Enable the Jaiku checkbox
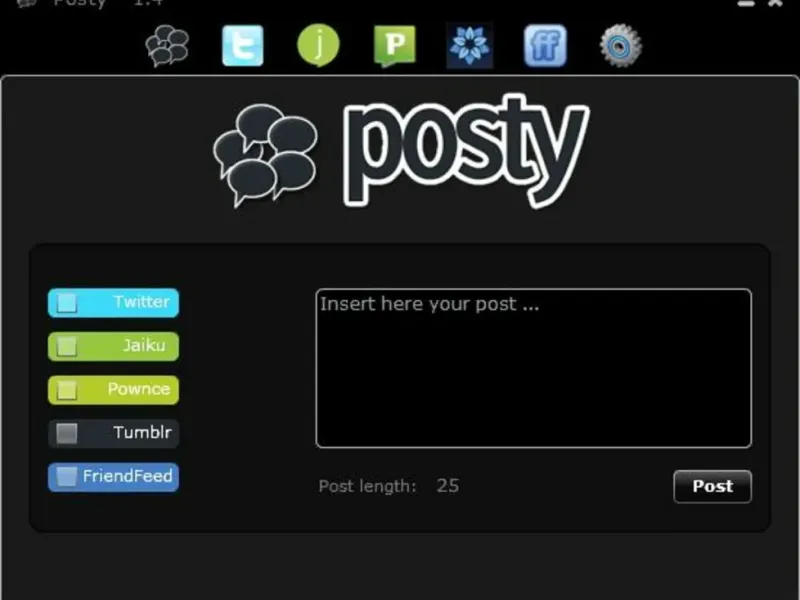 coord(67,346)
